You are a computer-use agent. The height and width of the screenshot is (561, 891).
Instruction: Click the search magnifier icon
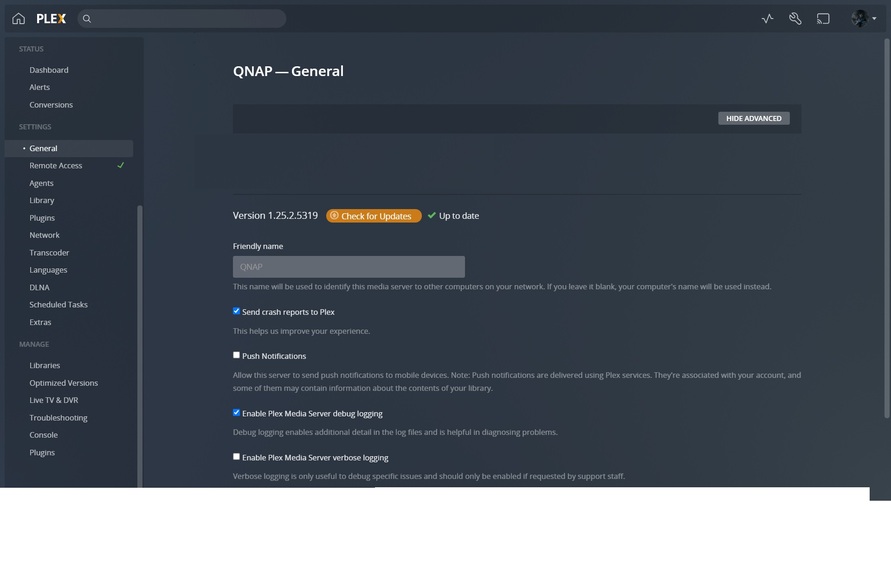pyautogui.click(x=87, y=19)
